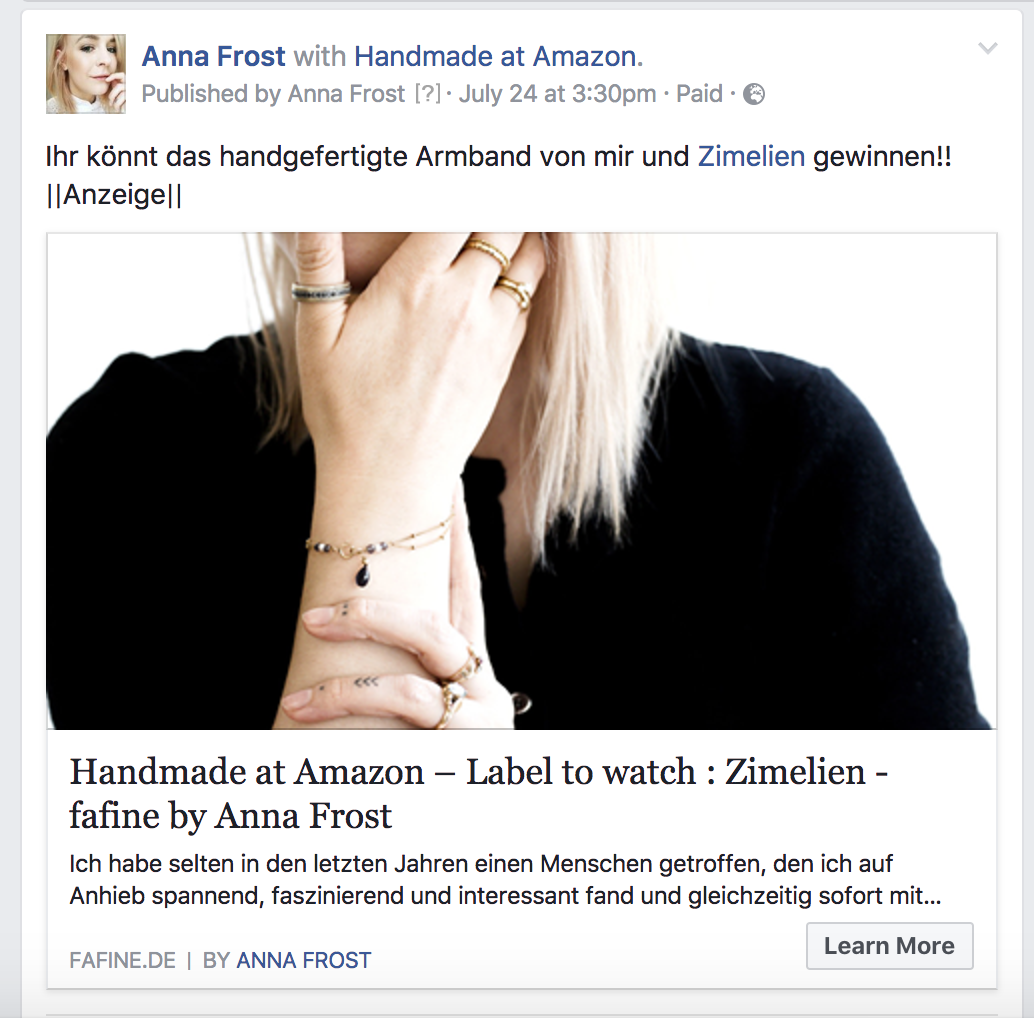
Task: Open the July 24 at 3:30pm timestamp
Action: point(557,94)
